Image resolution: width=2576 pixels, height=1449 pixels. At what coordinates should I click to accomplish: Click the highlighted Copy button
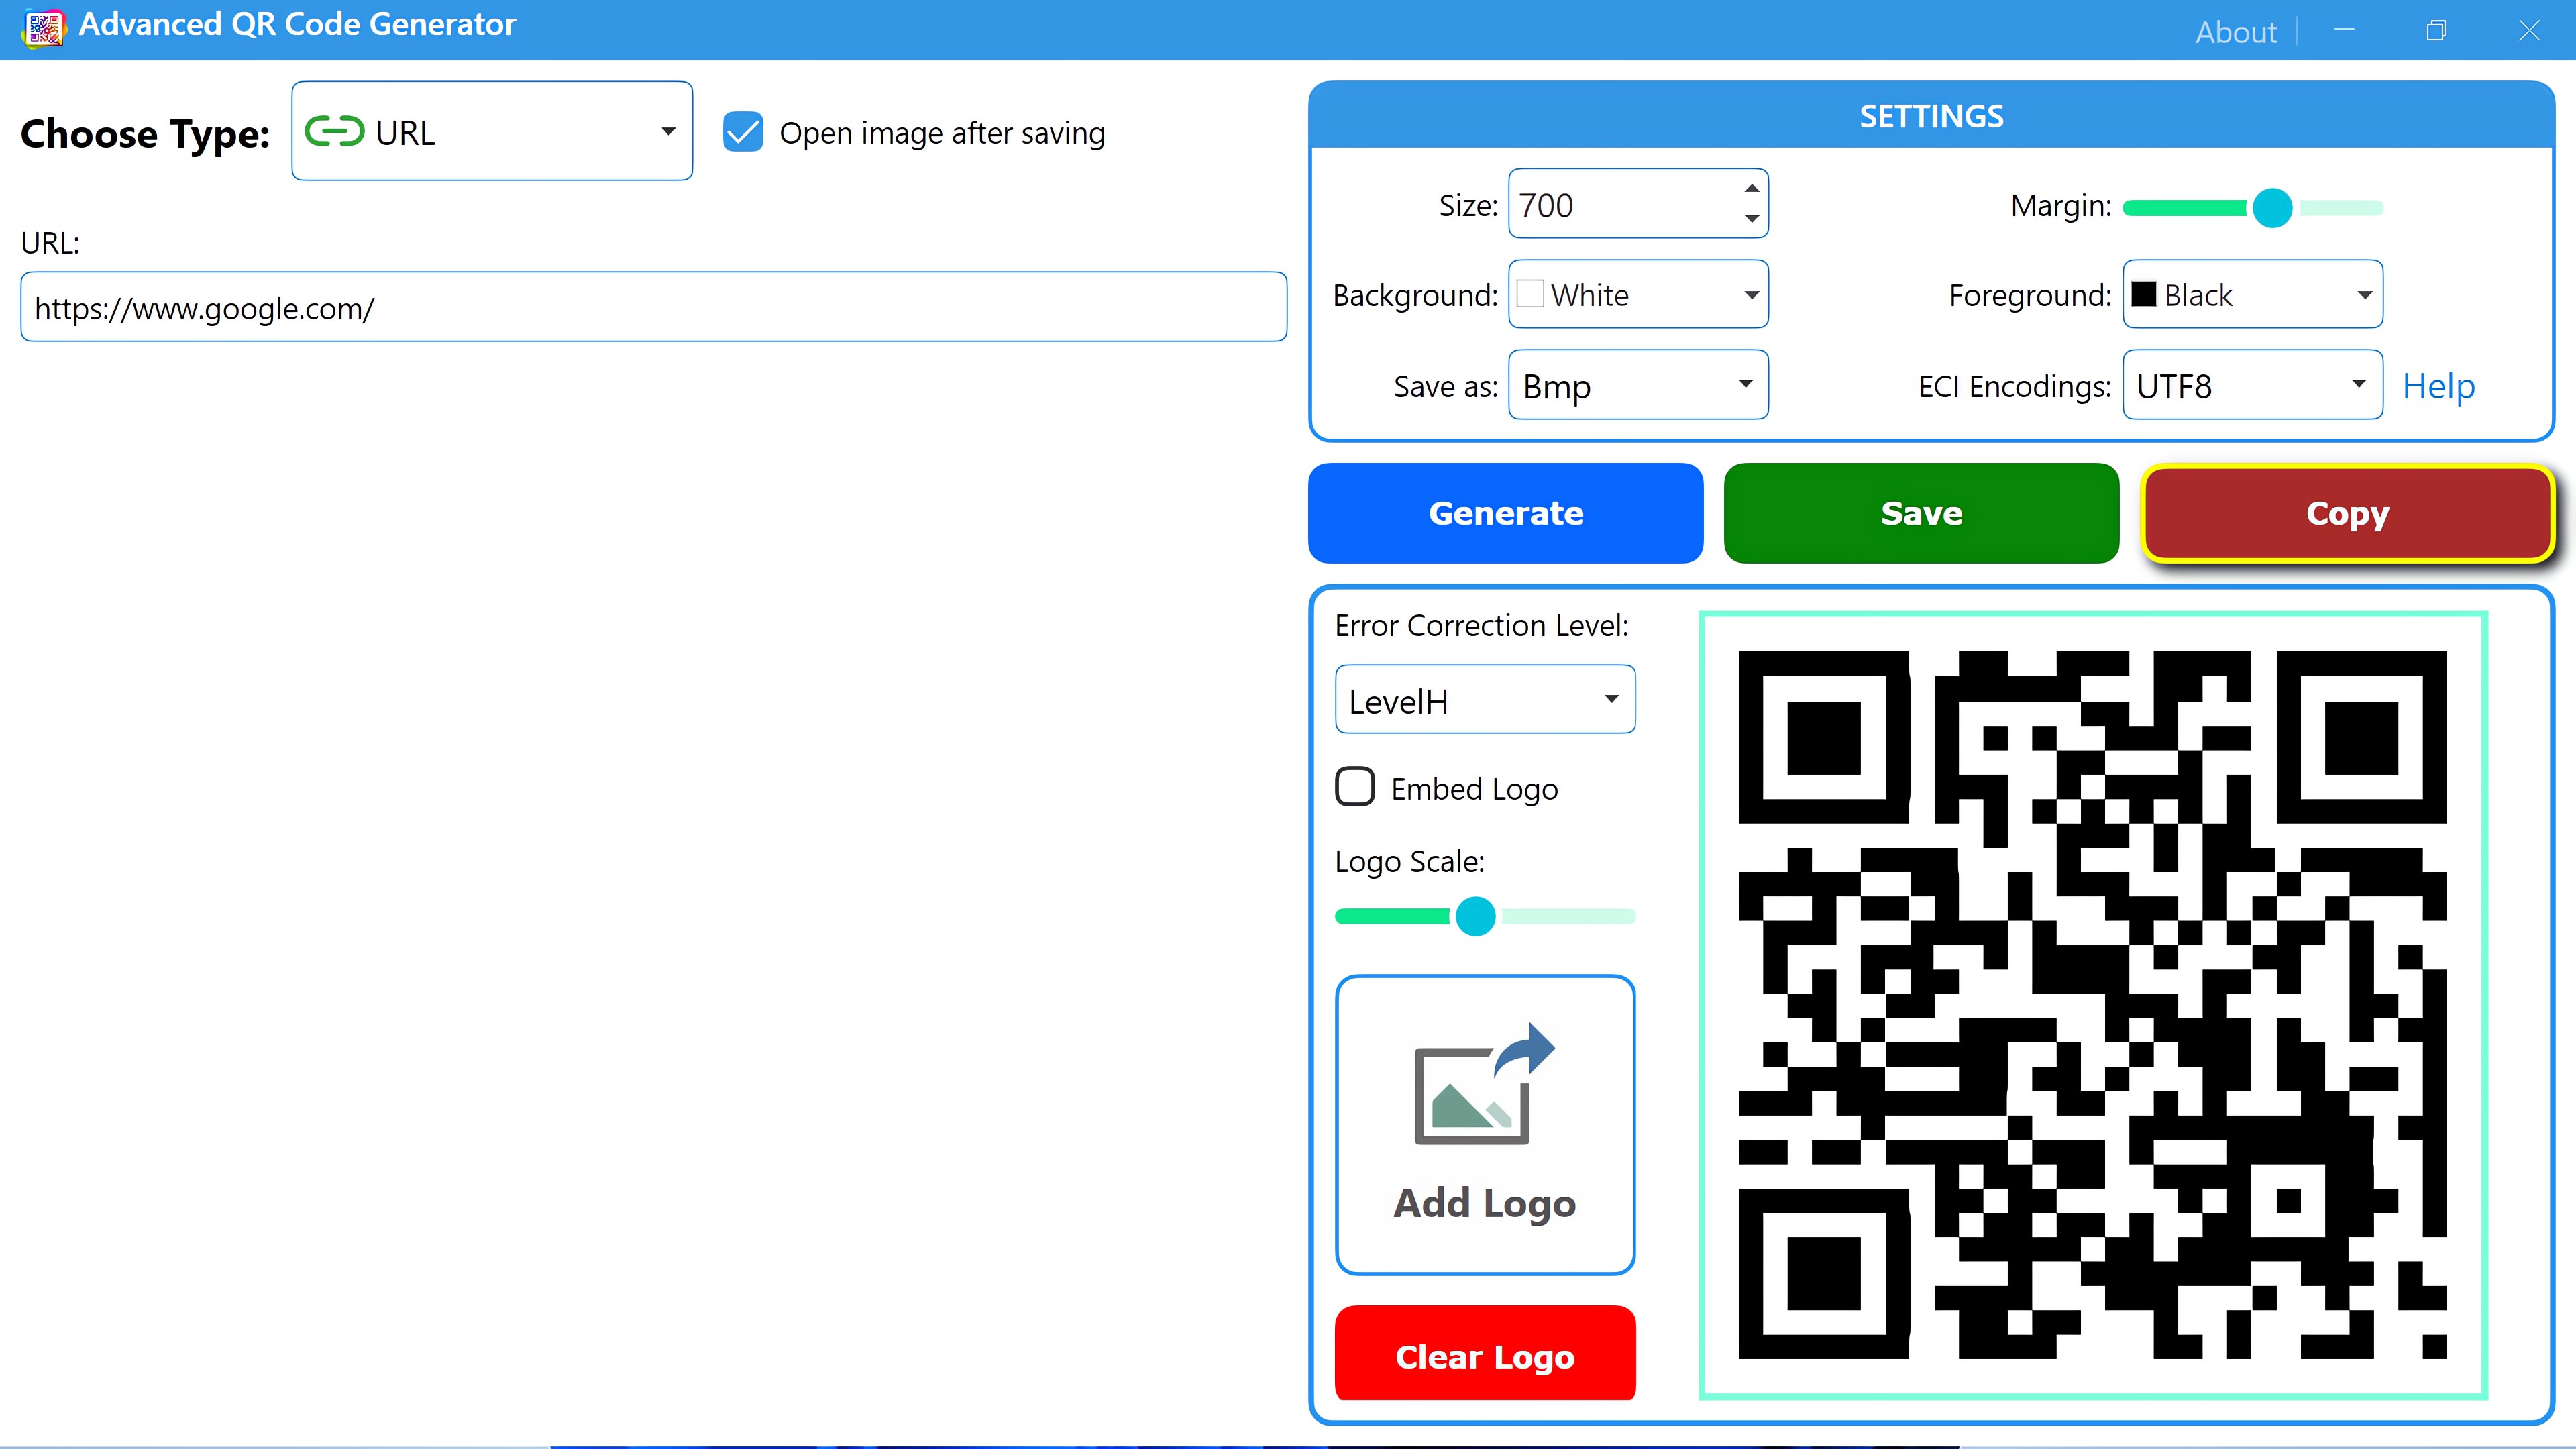2346,513
